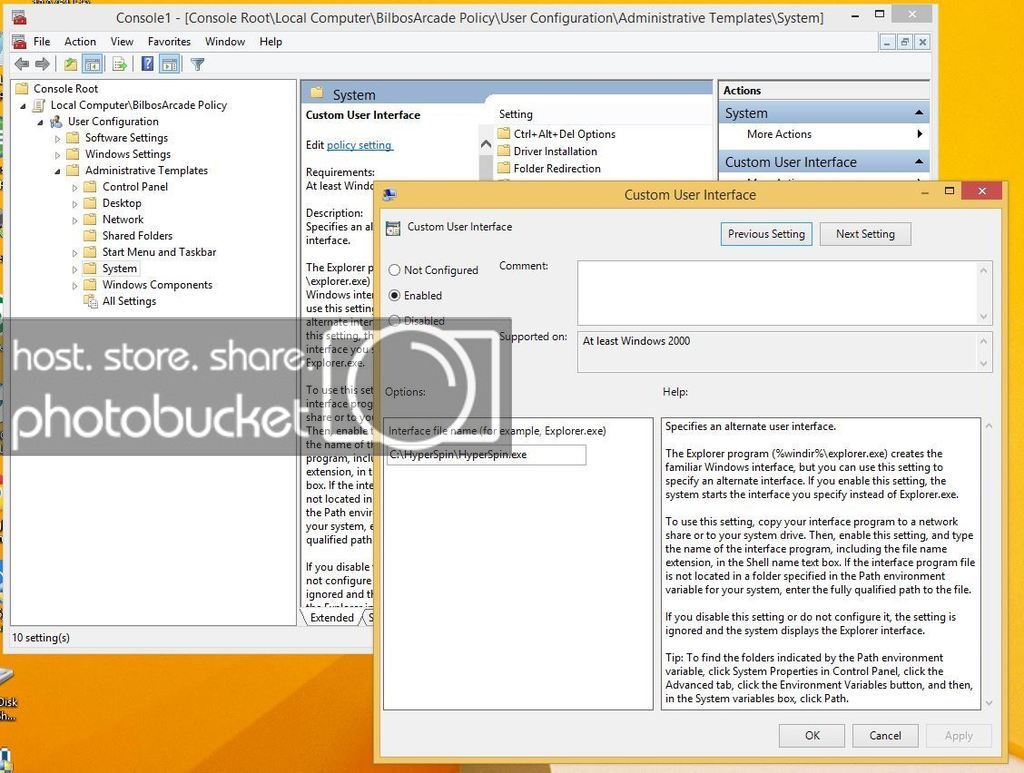Open Help via blue question mark icon
This screenshot has height=773, width=1024.
coord(147,64)
